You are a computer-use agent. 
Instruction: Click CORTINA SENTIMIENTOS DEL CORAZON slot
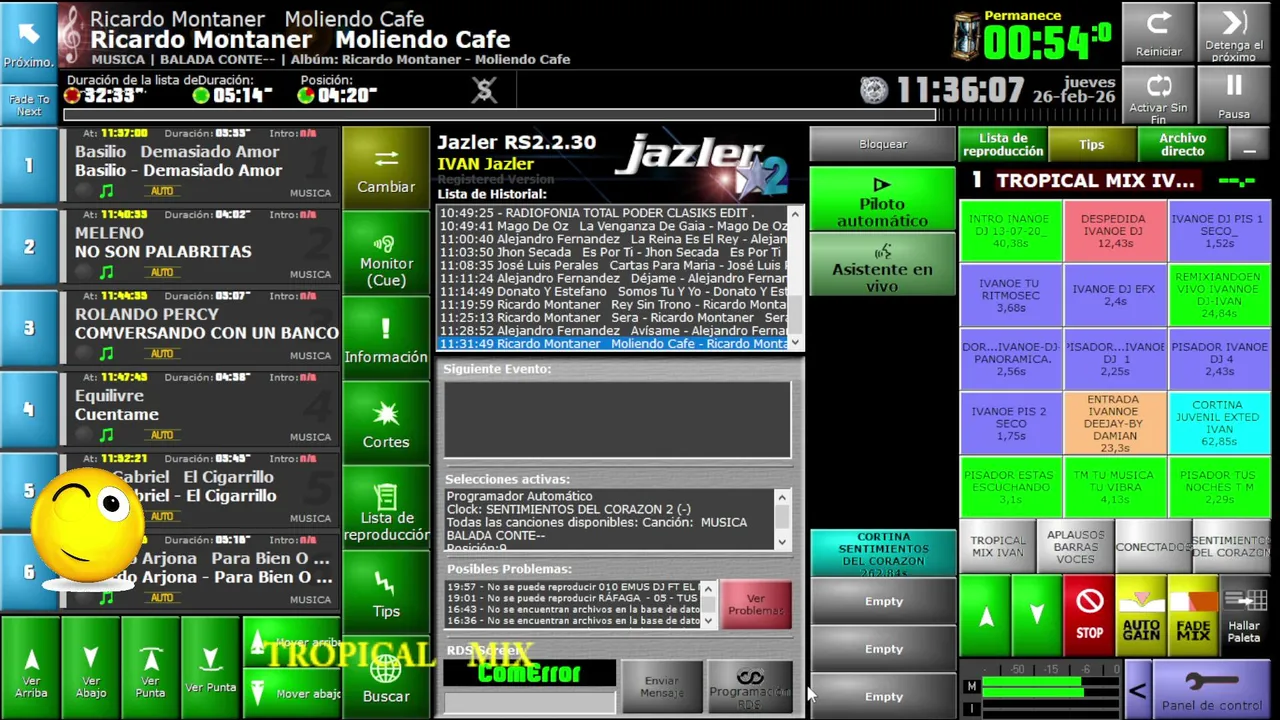coord(882,553)
